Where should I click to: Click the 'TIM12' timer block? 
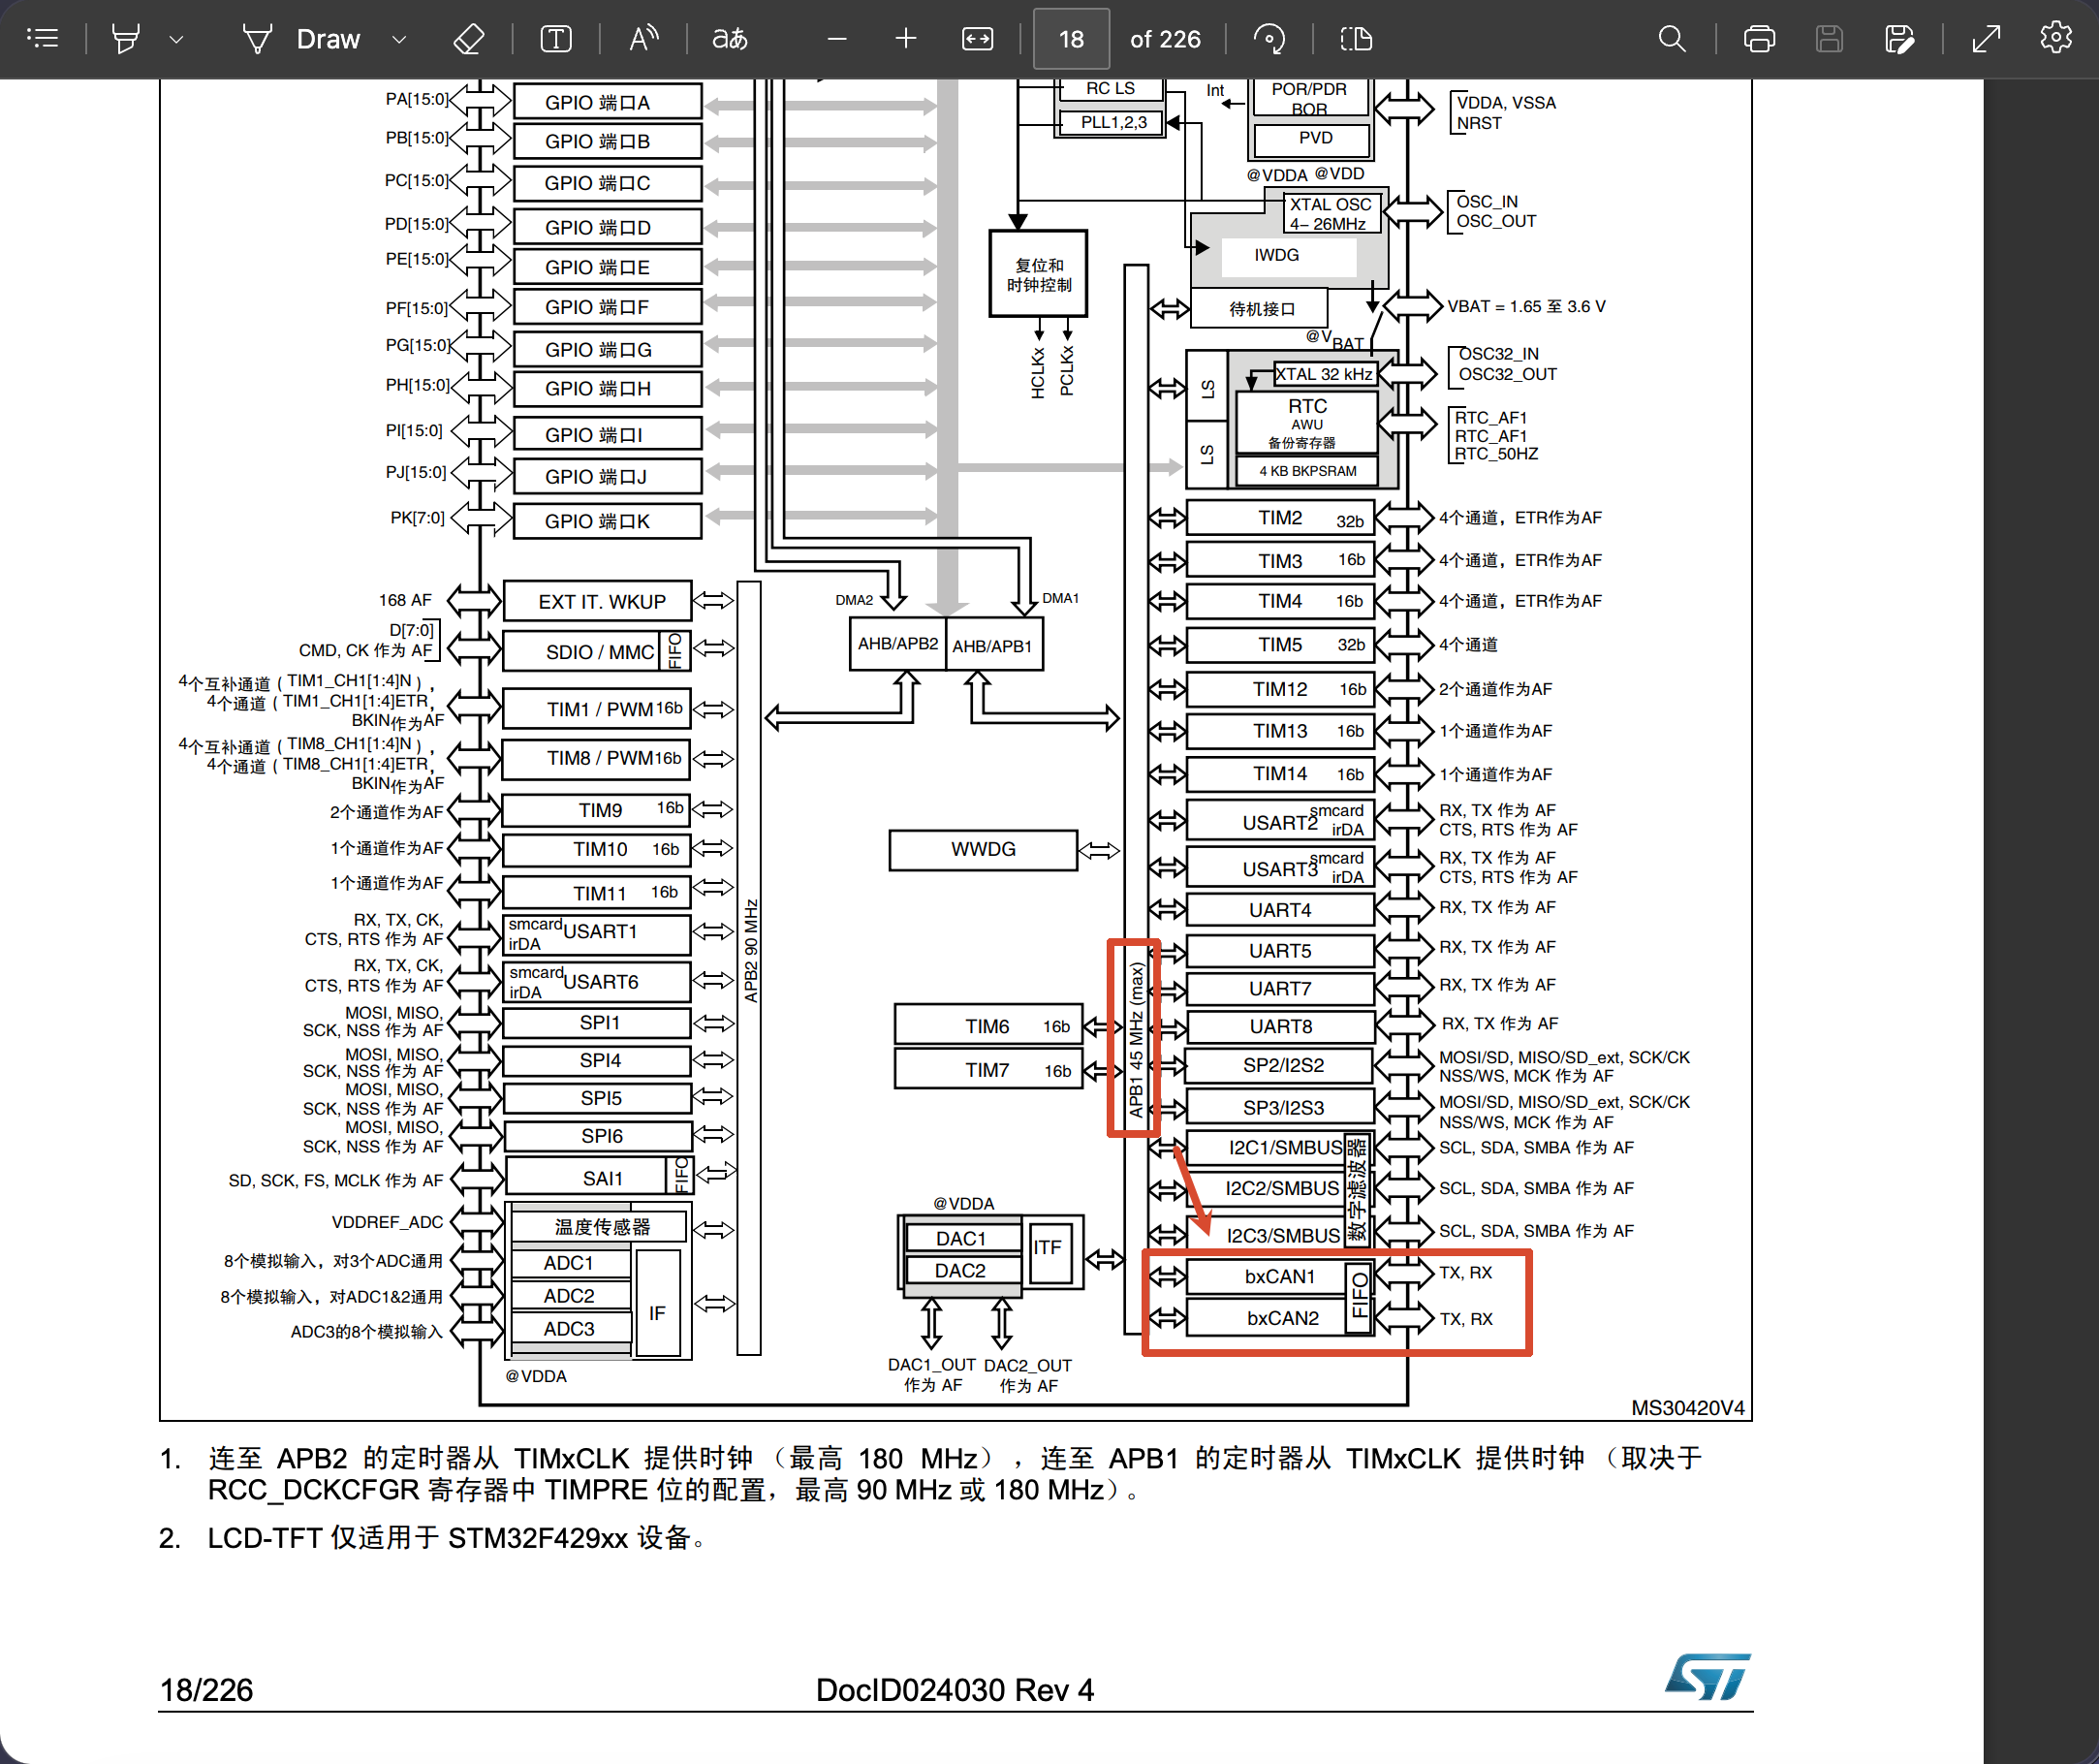[x=1281, y=689]
